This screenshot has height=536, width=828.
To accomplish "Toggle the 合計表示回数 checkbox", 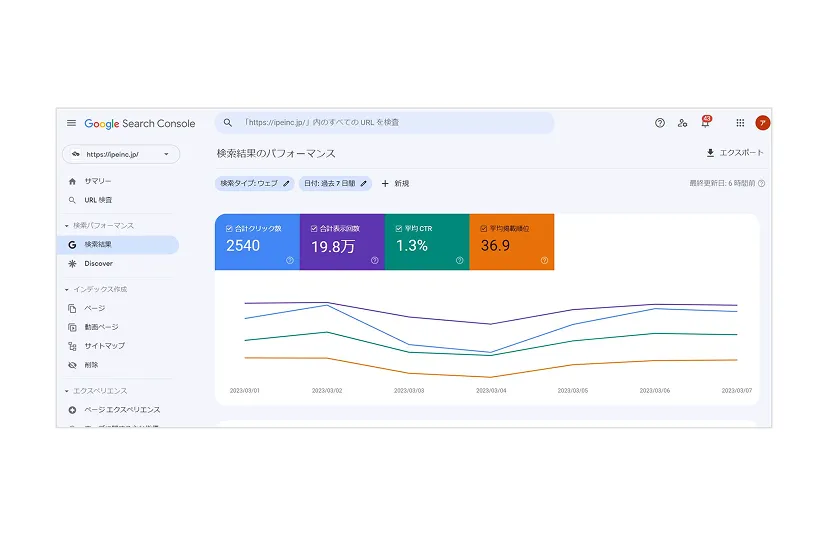I will (x=314, y=228).
